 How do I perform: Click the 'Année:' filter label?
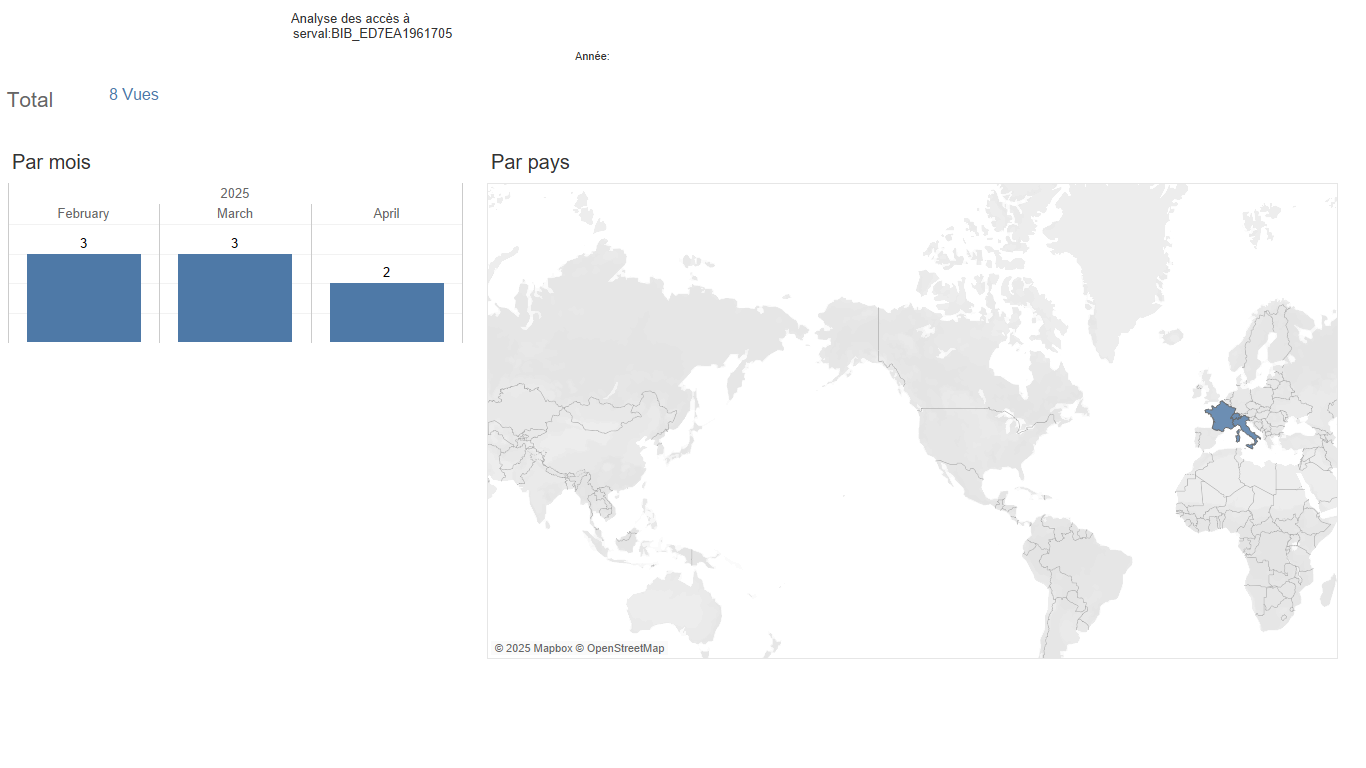tap(592, 57)
